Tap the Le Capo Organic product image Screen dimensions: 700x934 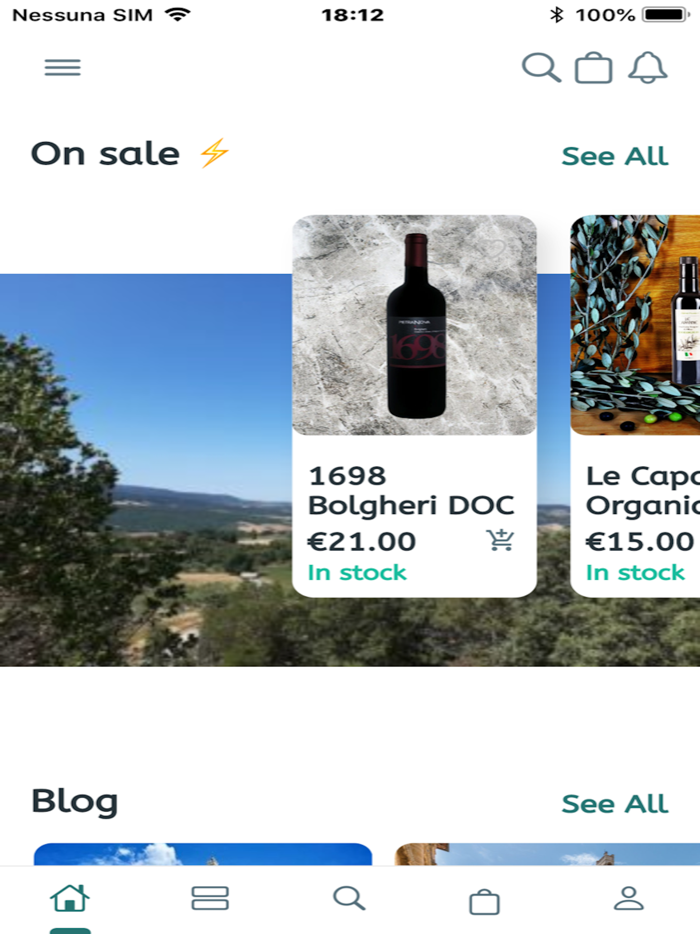[x=640, y=325]
